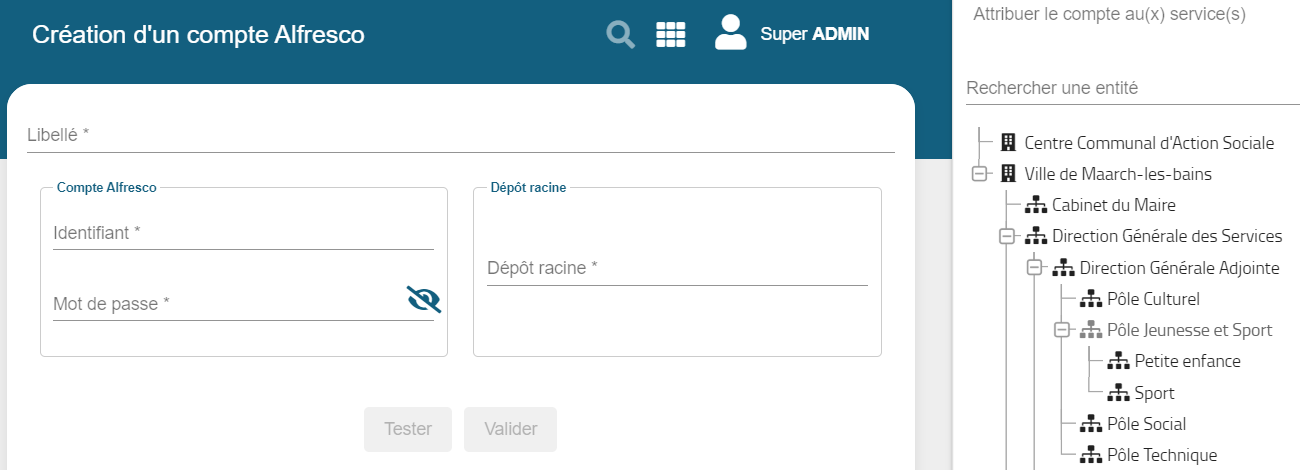1300x470 pixels.
Task: Click the Pôle Culturel org-chart icon
Action: (1092, 299)
